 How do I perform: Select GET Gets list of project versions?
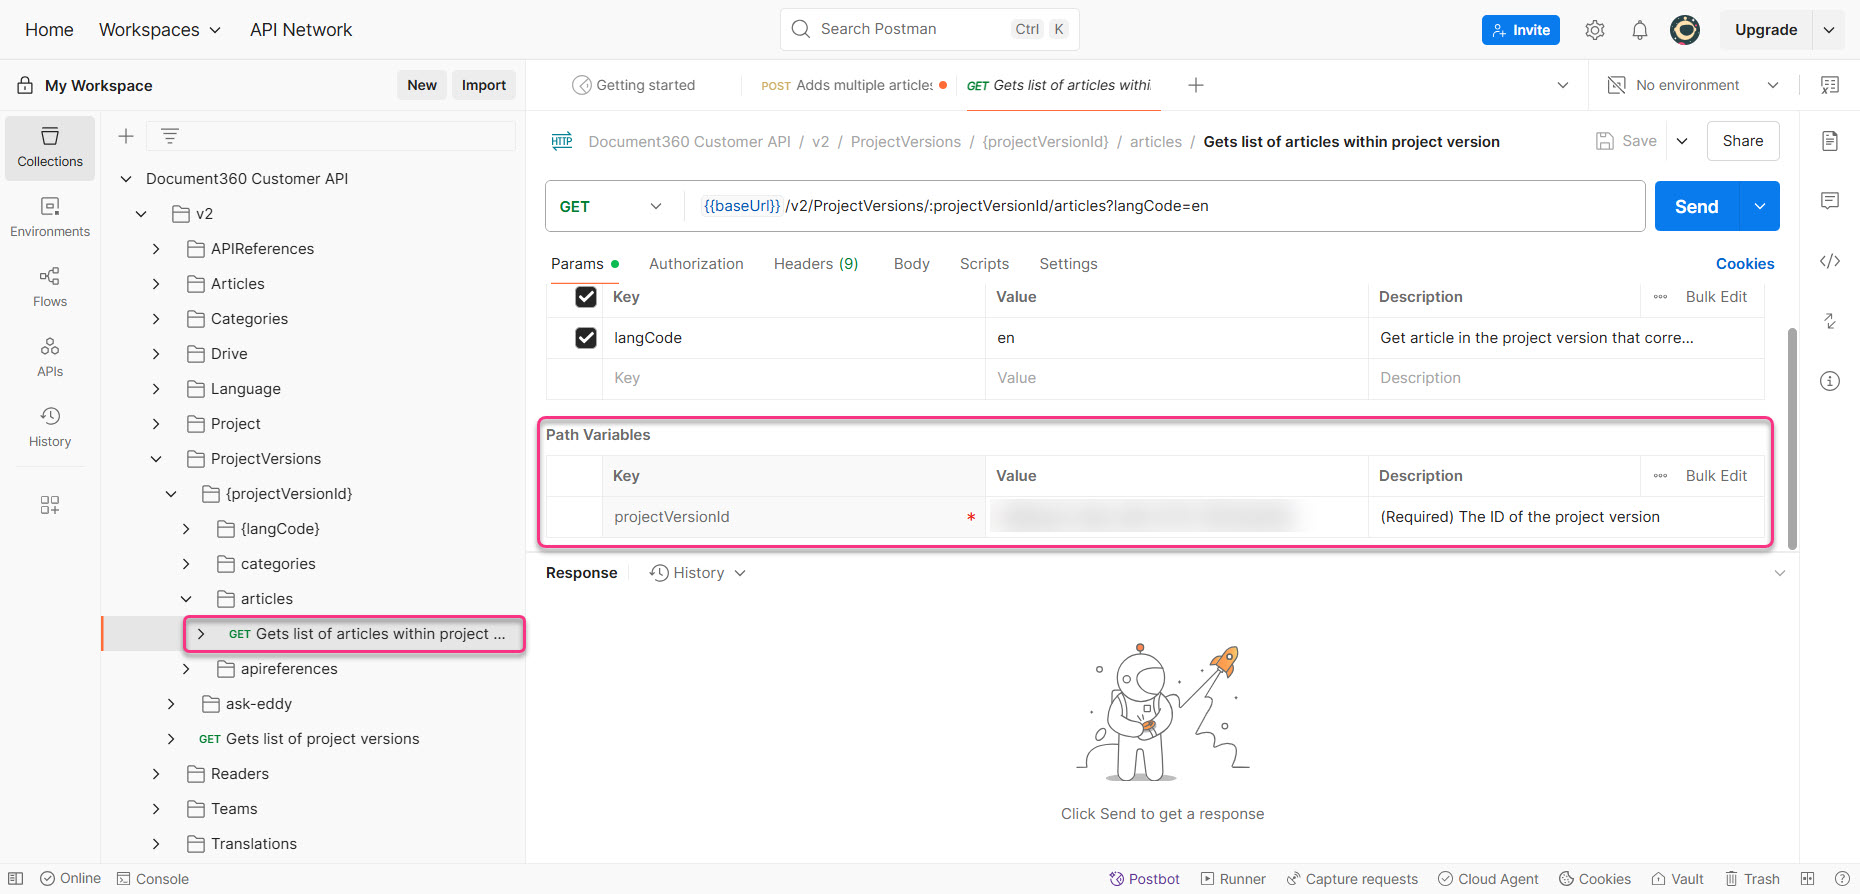click(309, 739)
